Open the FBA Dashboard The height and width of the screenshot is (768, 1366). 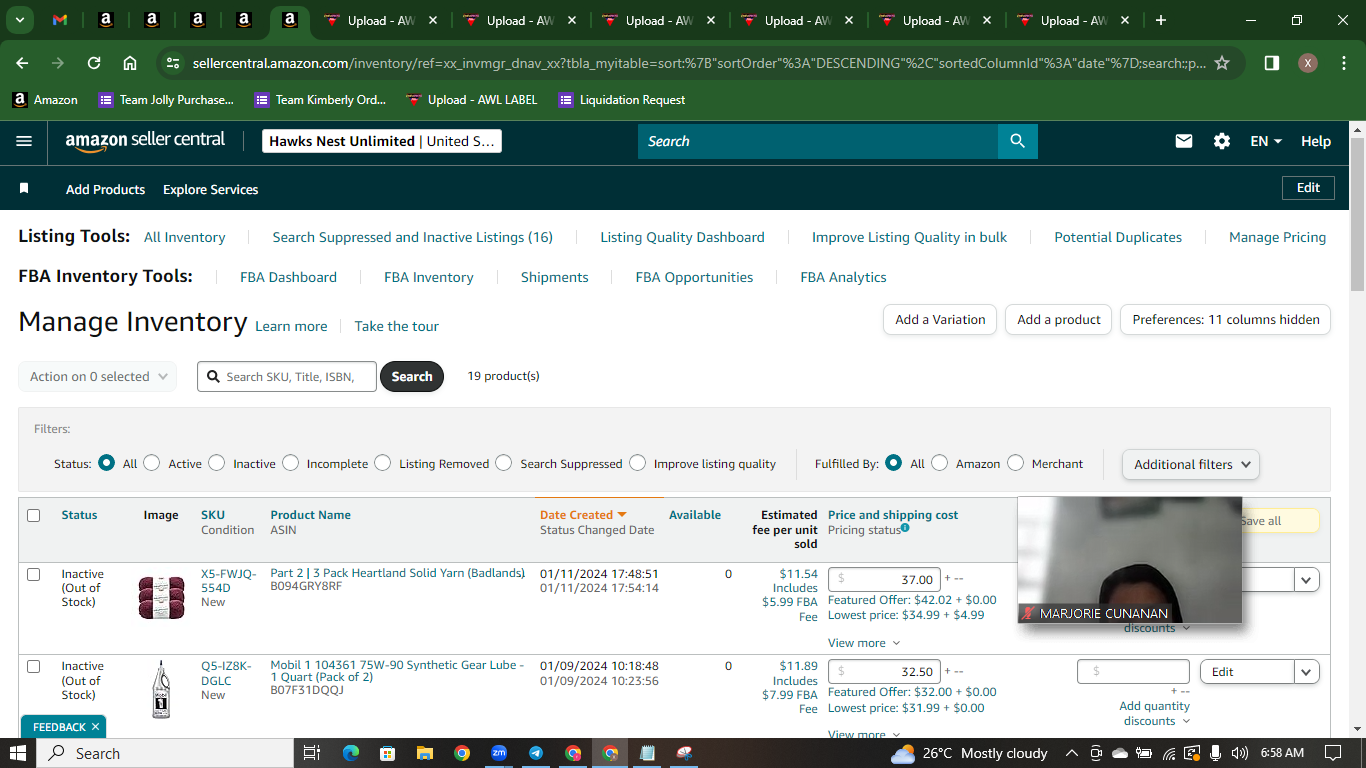pyautogui.click(x=288, y=277)
